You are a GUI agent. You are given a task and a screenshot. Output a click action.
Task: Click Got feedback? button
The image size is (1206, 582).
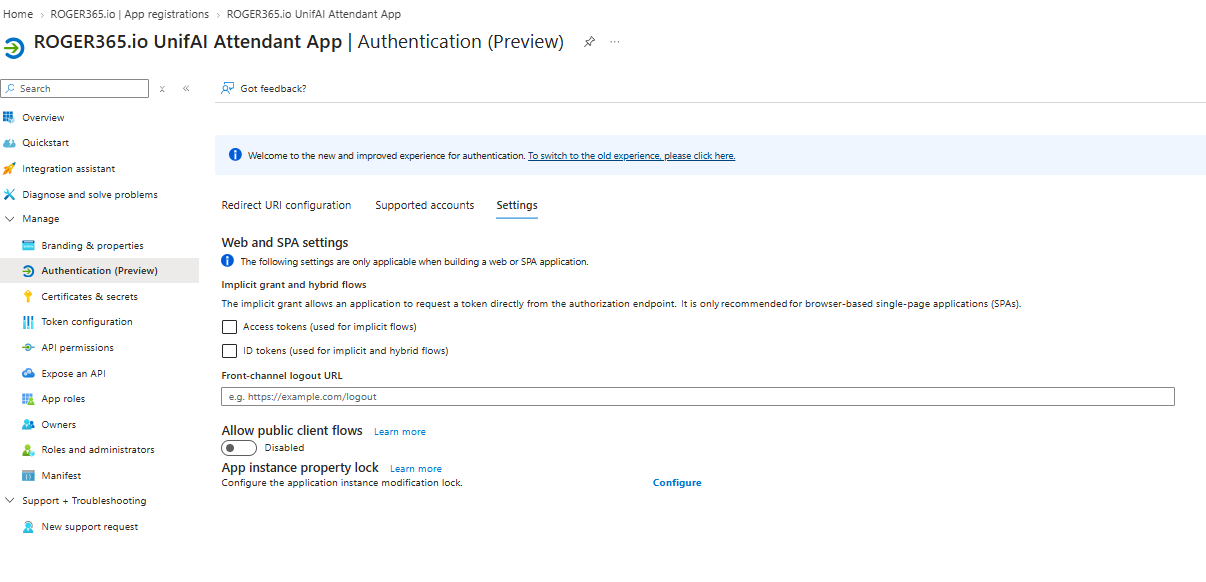264,89
